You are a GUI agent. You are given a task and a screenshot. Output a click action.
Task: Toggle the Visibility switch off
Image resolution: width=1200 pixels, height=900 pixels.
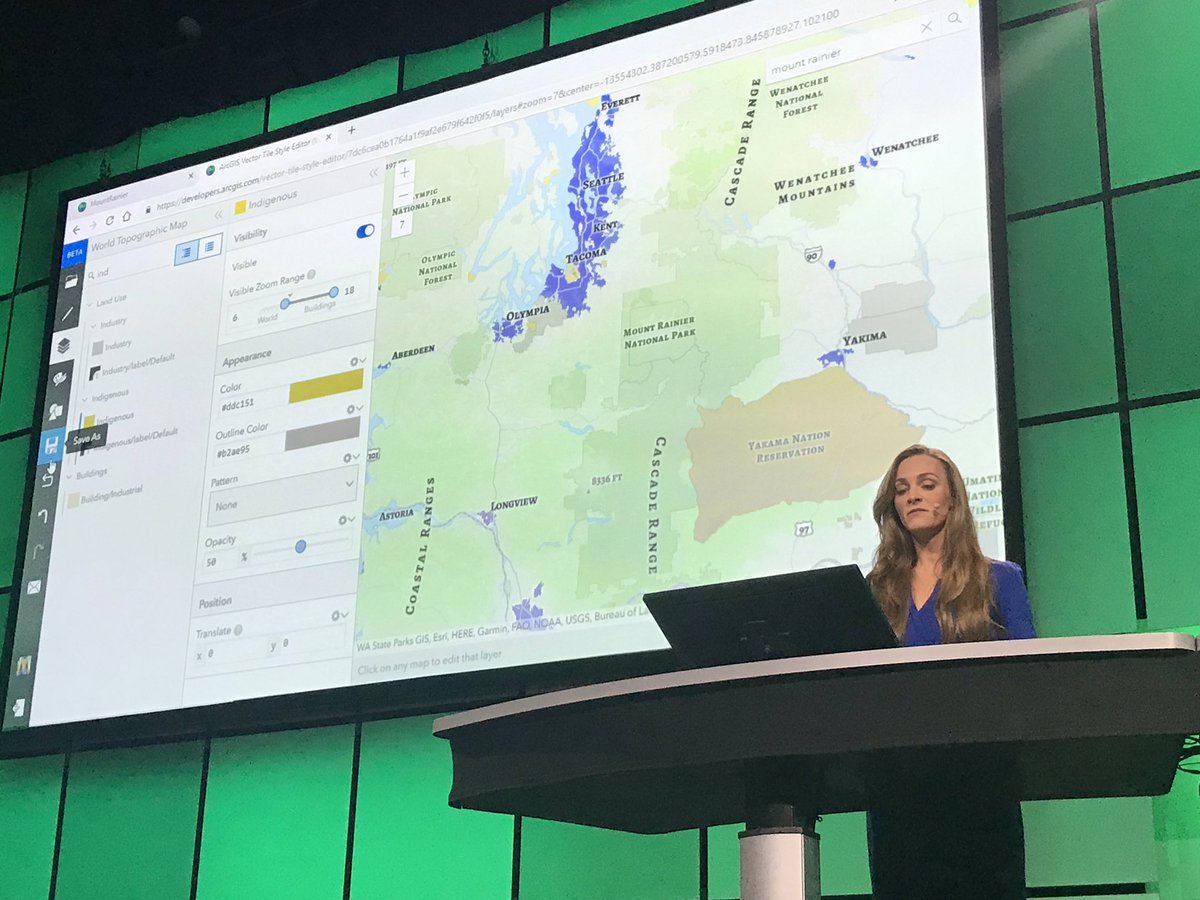point(366,231)
